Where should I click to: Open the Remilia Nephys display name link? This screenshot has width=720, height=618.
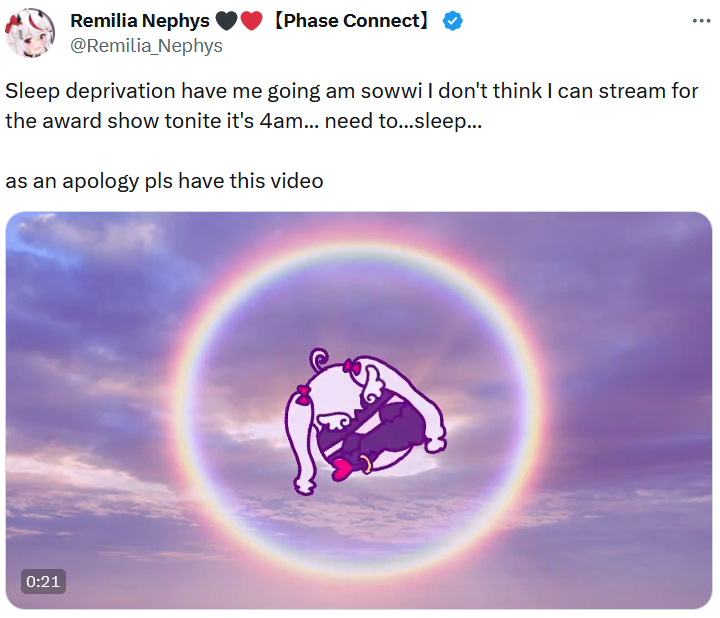tap(140, 21)
